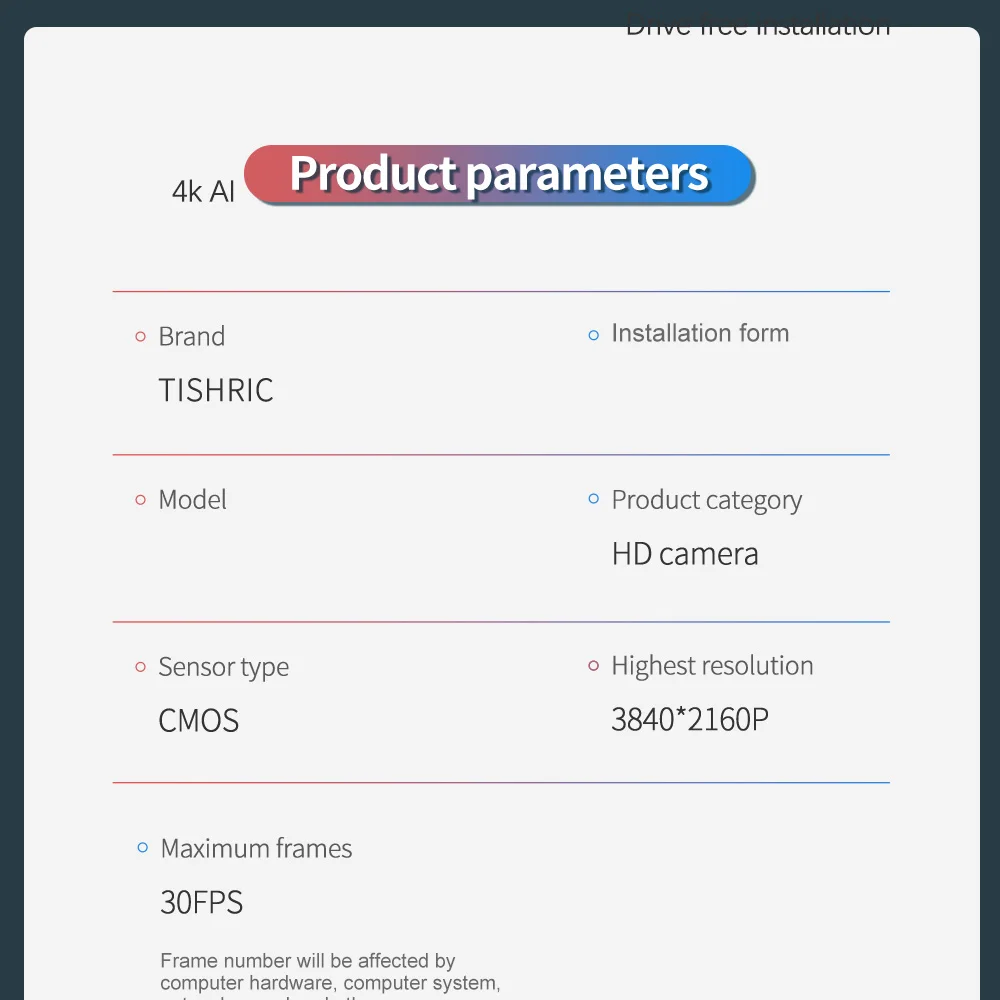The width and height of the screenshot is (1000, 1000).
Task: Click the CMOS sensor value
Action: click(199, 721)
